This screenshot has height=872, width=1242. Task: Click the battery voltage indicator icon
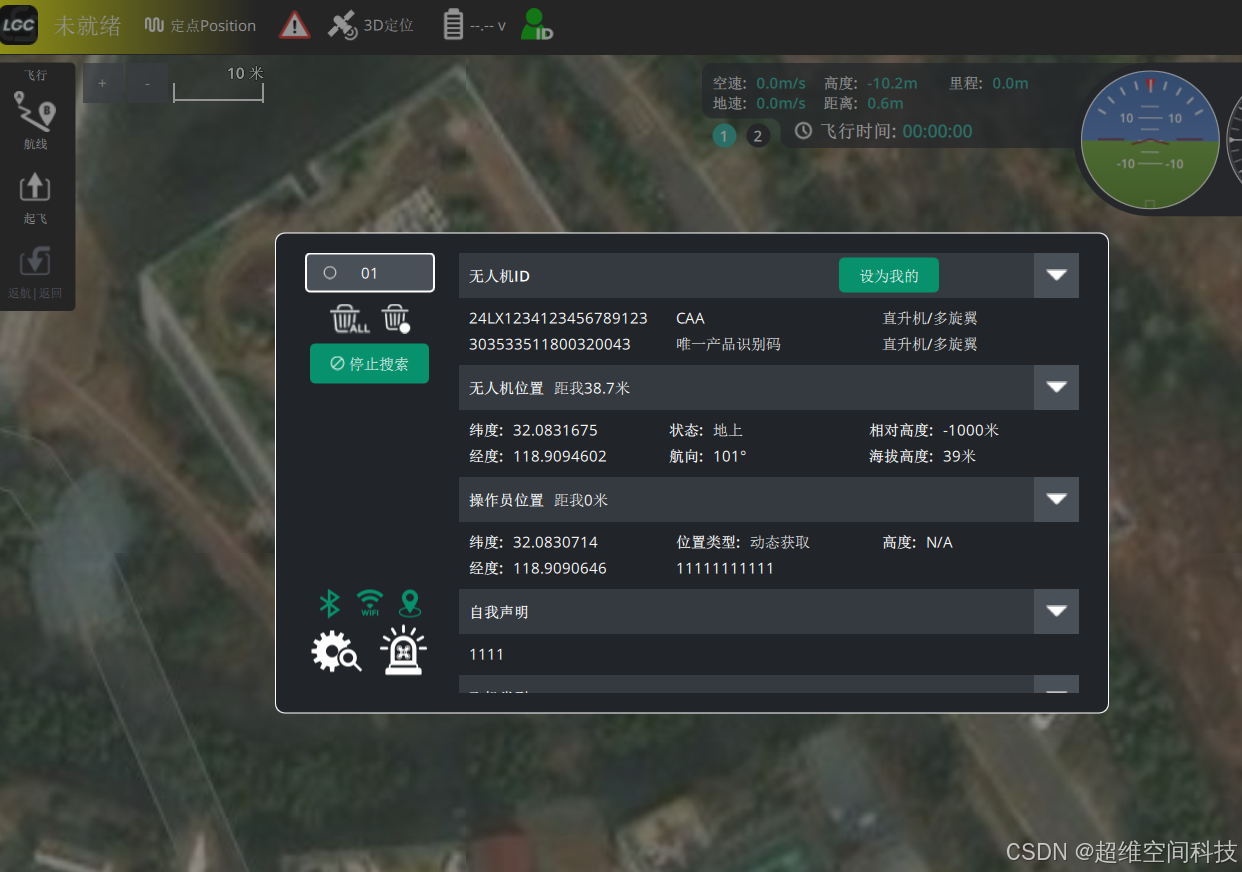click(454, 25)
